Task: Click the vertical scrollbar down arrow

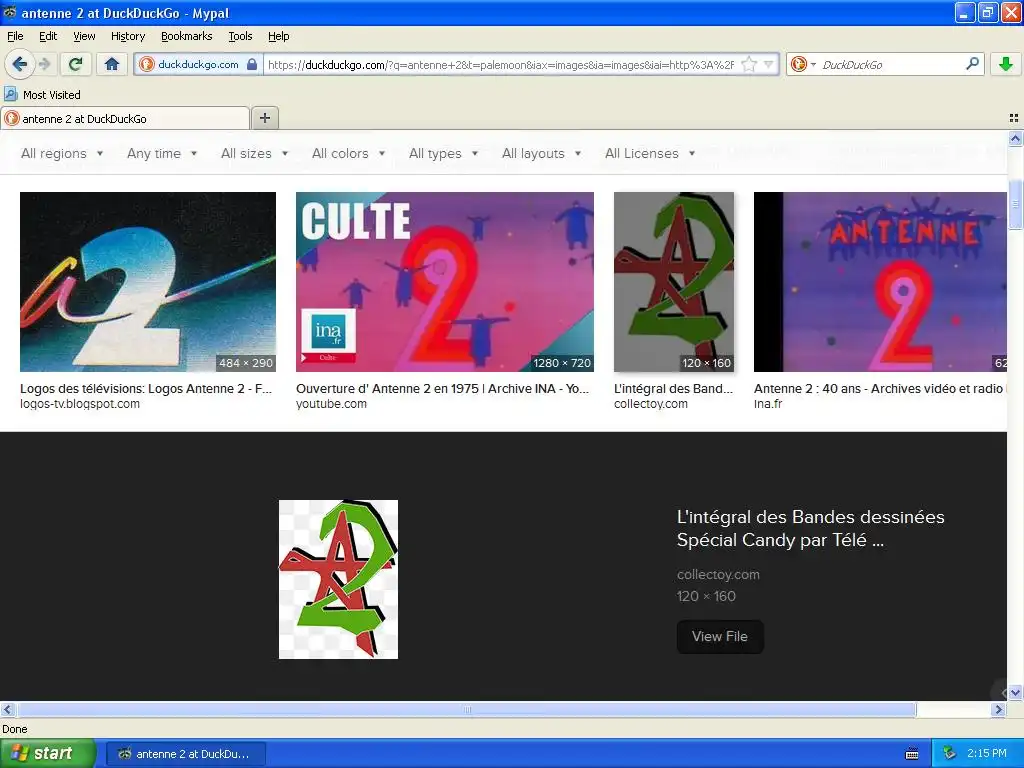Action: coord(1015,693)
